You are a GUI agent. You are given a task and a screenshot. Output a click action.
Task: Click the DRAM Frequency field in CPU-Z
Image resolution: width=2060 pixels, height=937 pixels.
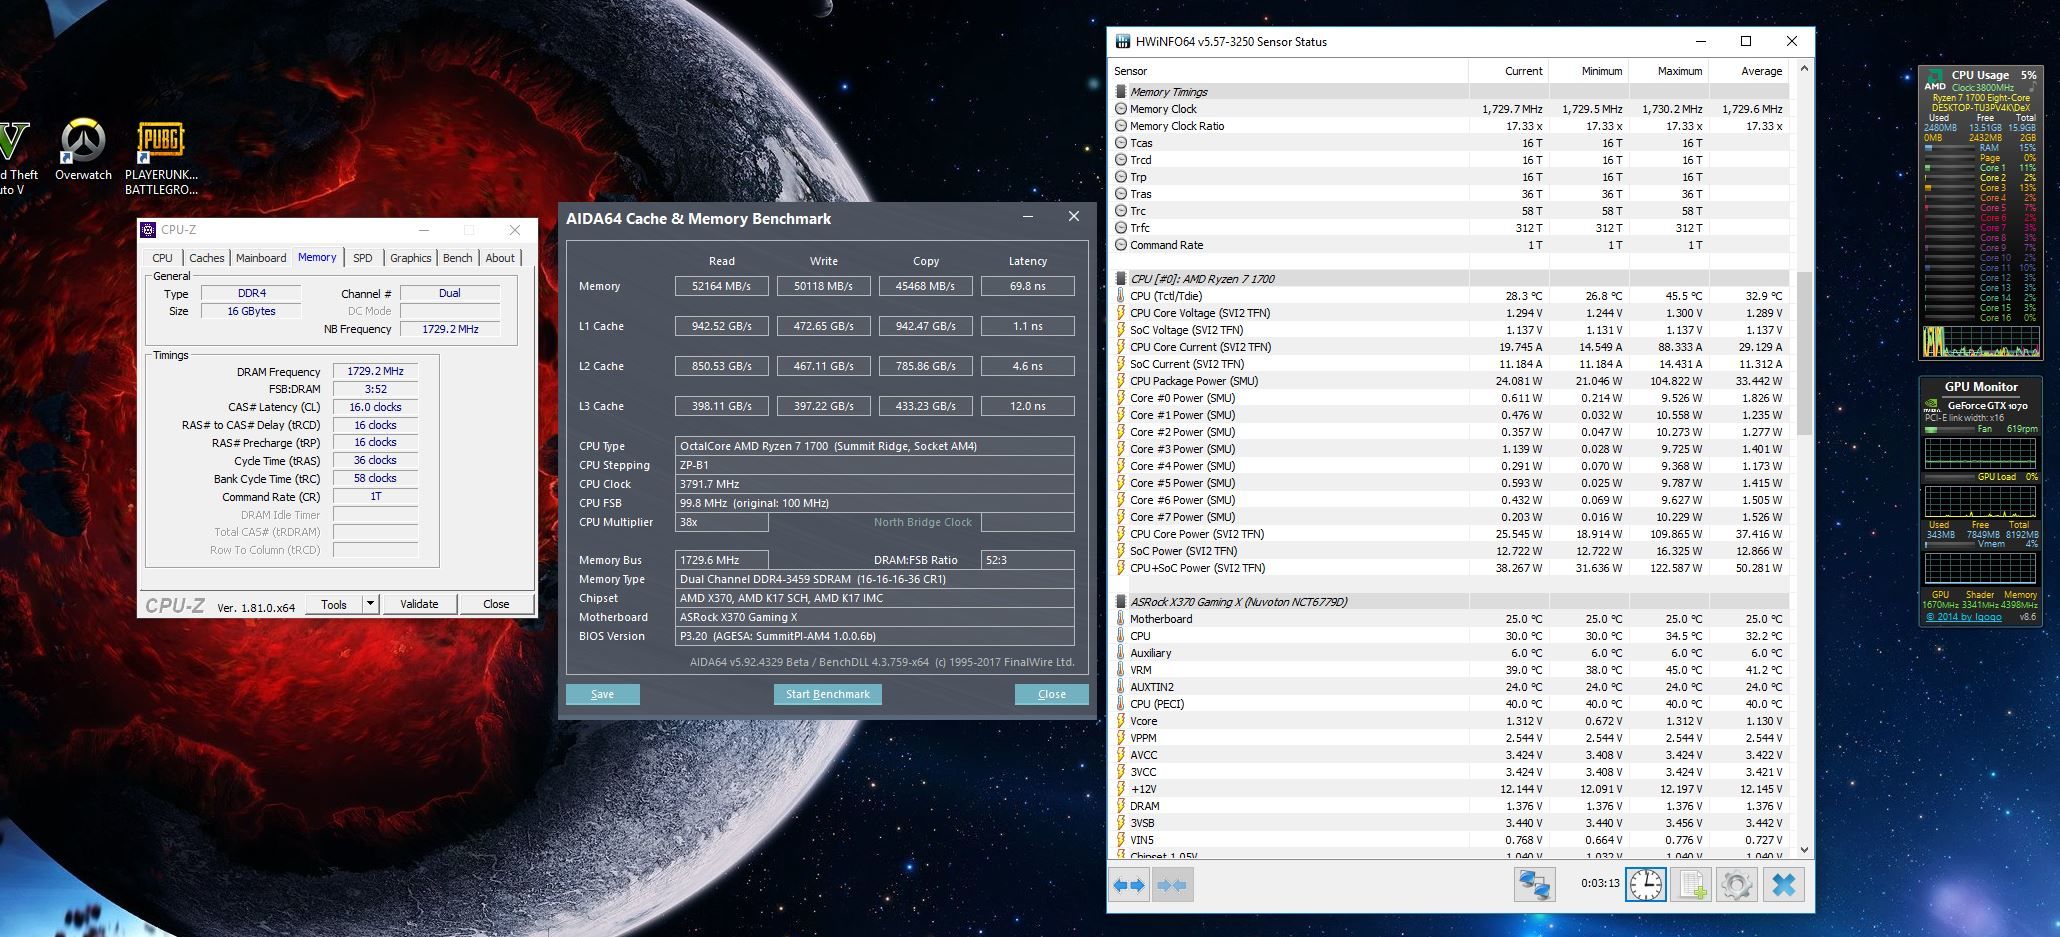tap(375, 371)
